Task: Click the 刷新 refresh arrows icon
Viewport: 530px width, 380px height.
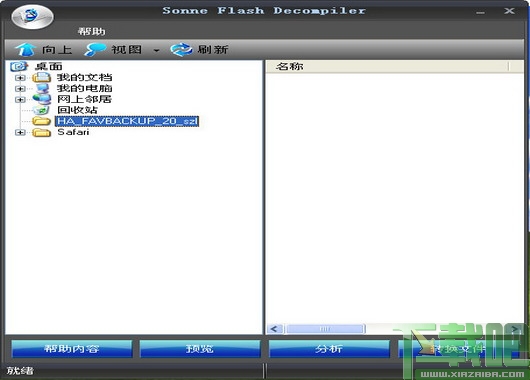Action: click(182, 50)
